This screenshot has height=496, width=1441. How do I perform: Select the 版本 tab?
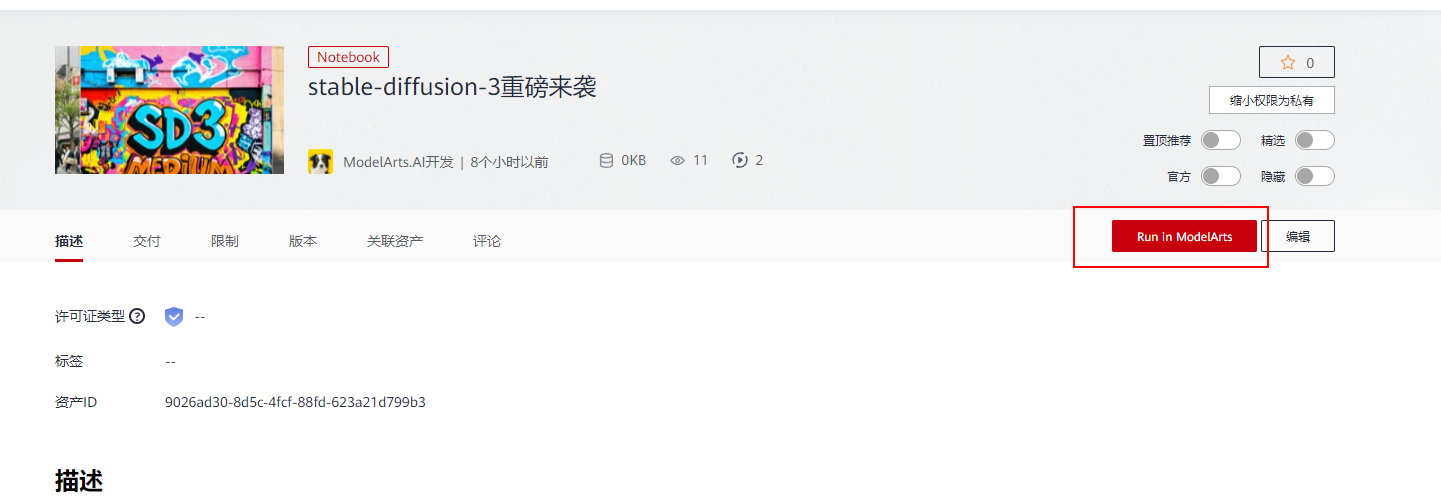[302, 241]
